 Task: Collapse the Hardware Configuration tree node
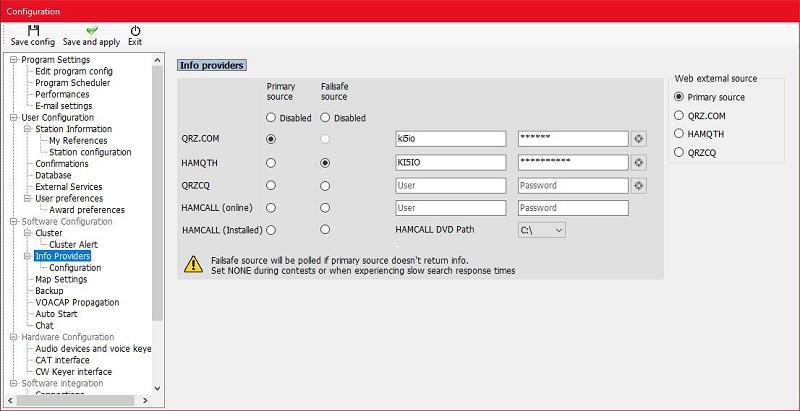[x=14, y=337]
